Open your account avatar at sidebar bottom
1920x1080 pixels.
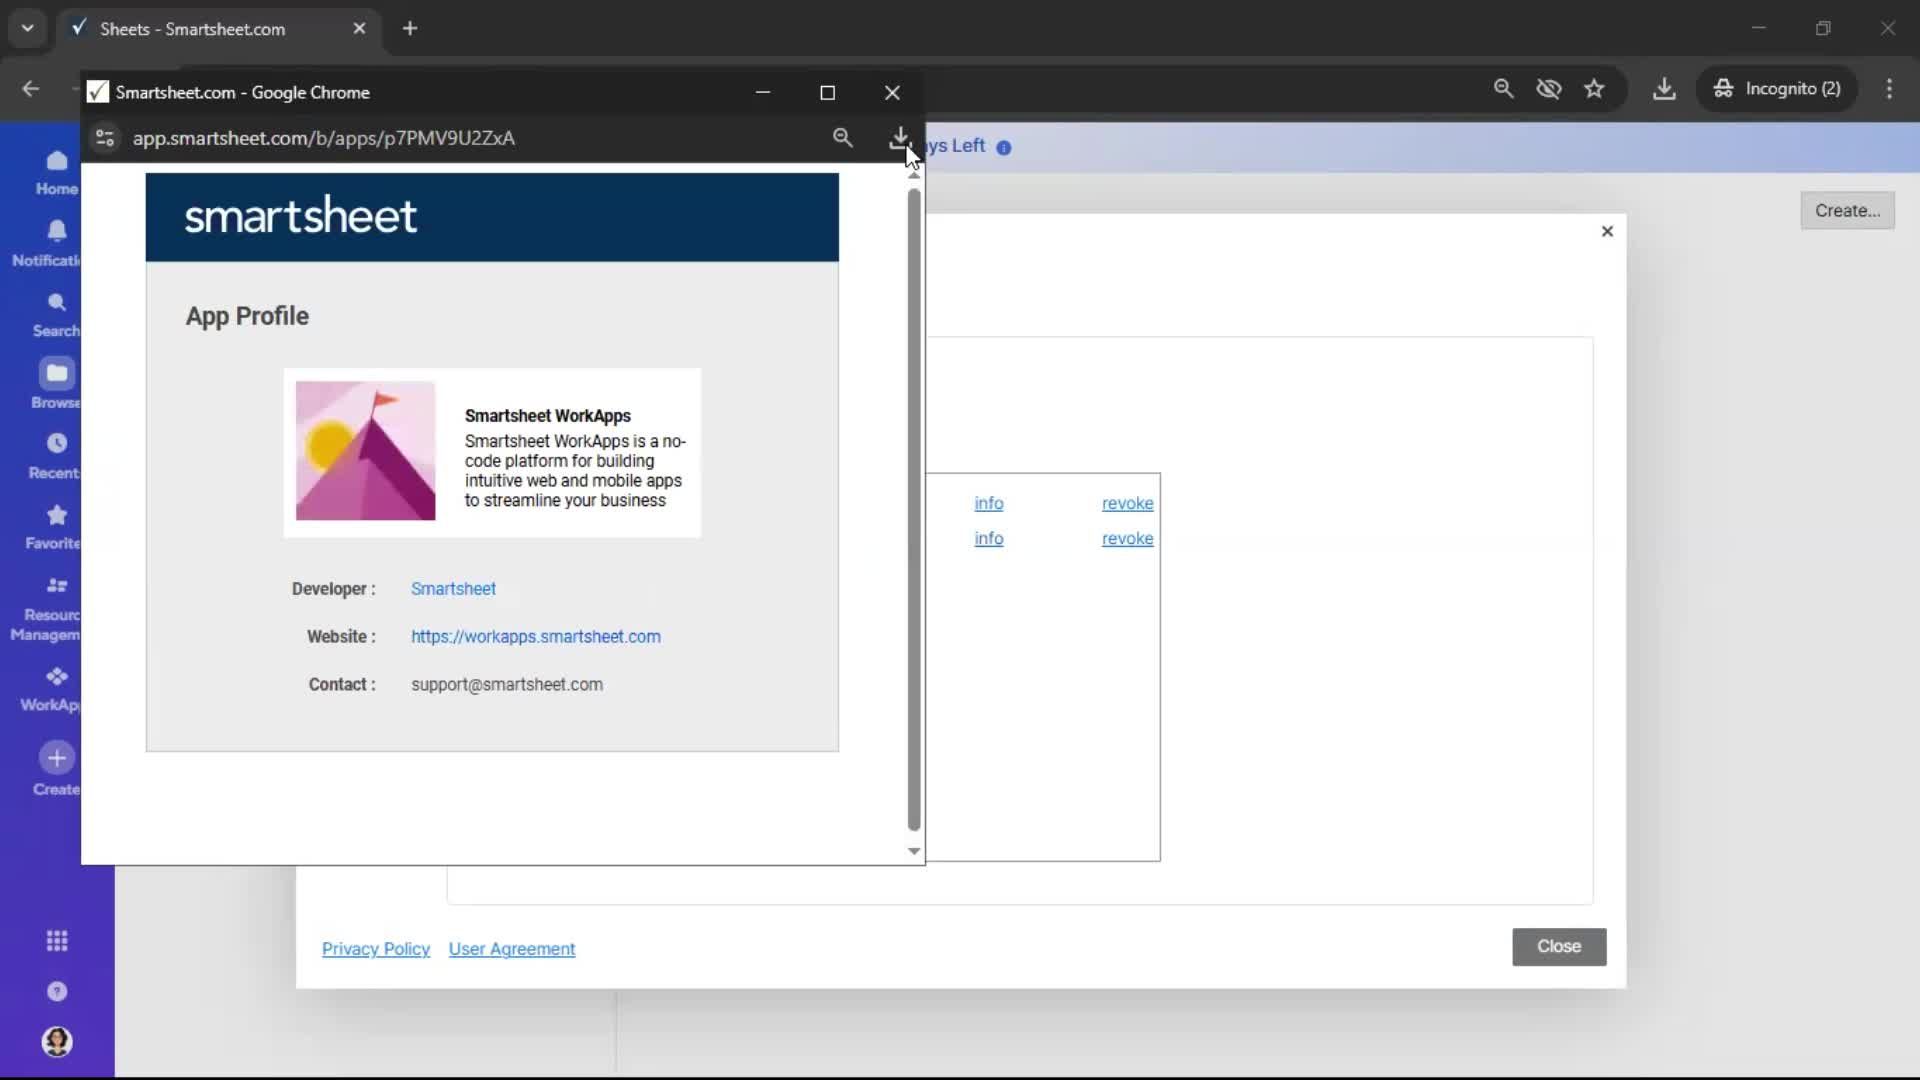pyautogui.click(x=57, y=1042)
